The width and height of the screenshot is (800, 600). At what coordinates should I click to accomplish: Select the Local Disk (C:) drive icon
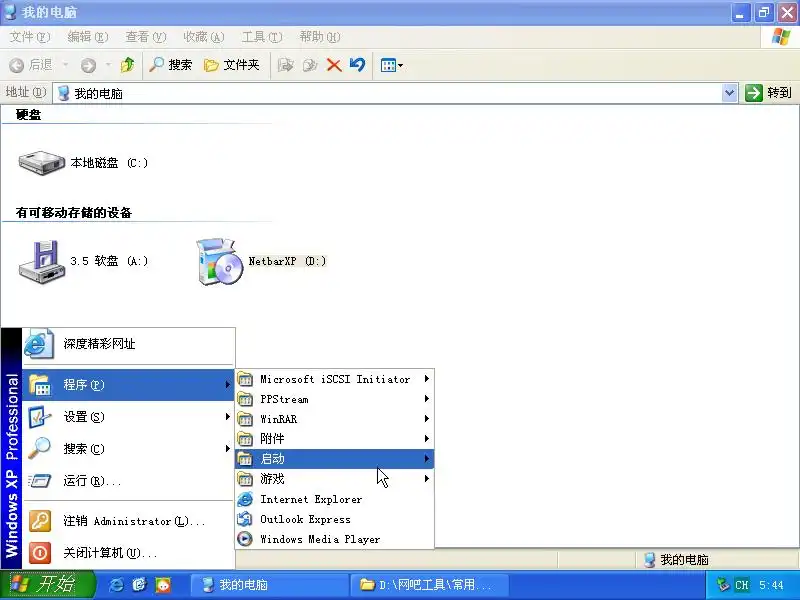(41, 163)
